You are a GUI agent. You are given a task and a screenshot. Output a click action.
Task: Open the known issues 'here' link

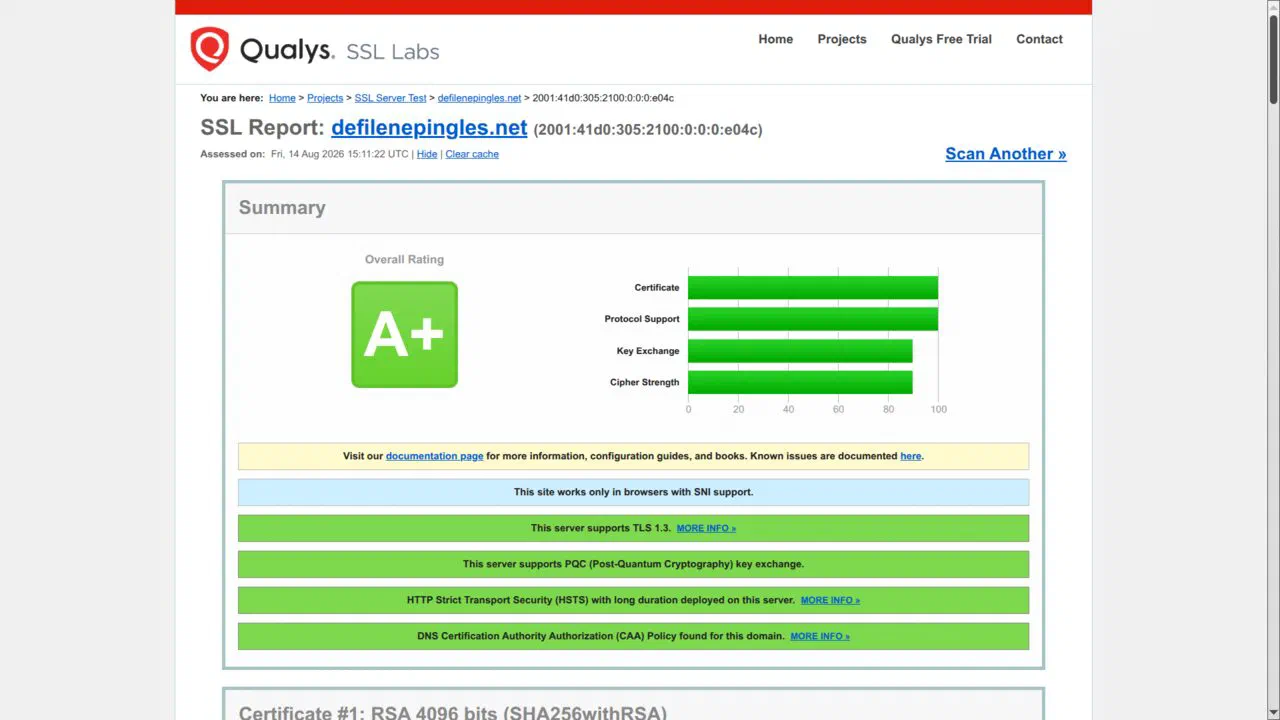(x=910, y=456)
